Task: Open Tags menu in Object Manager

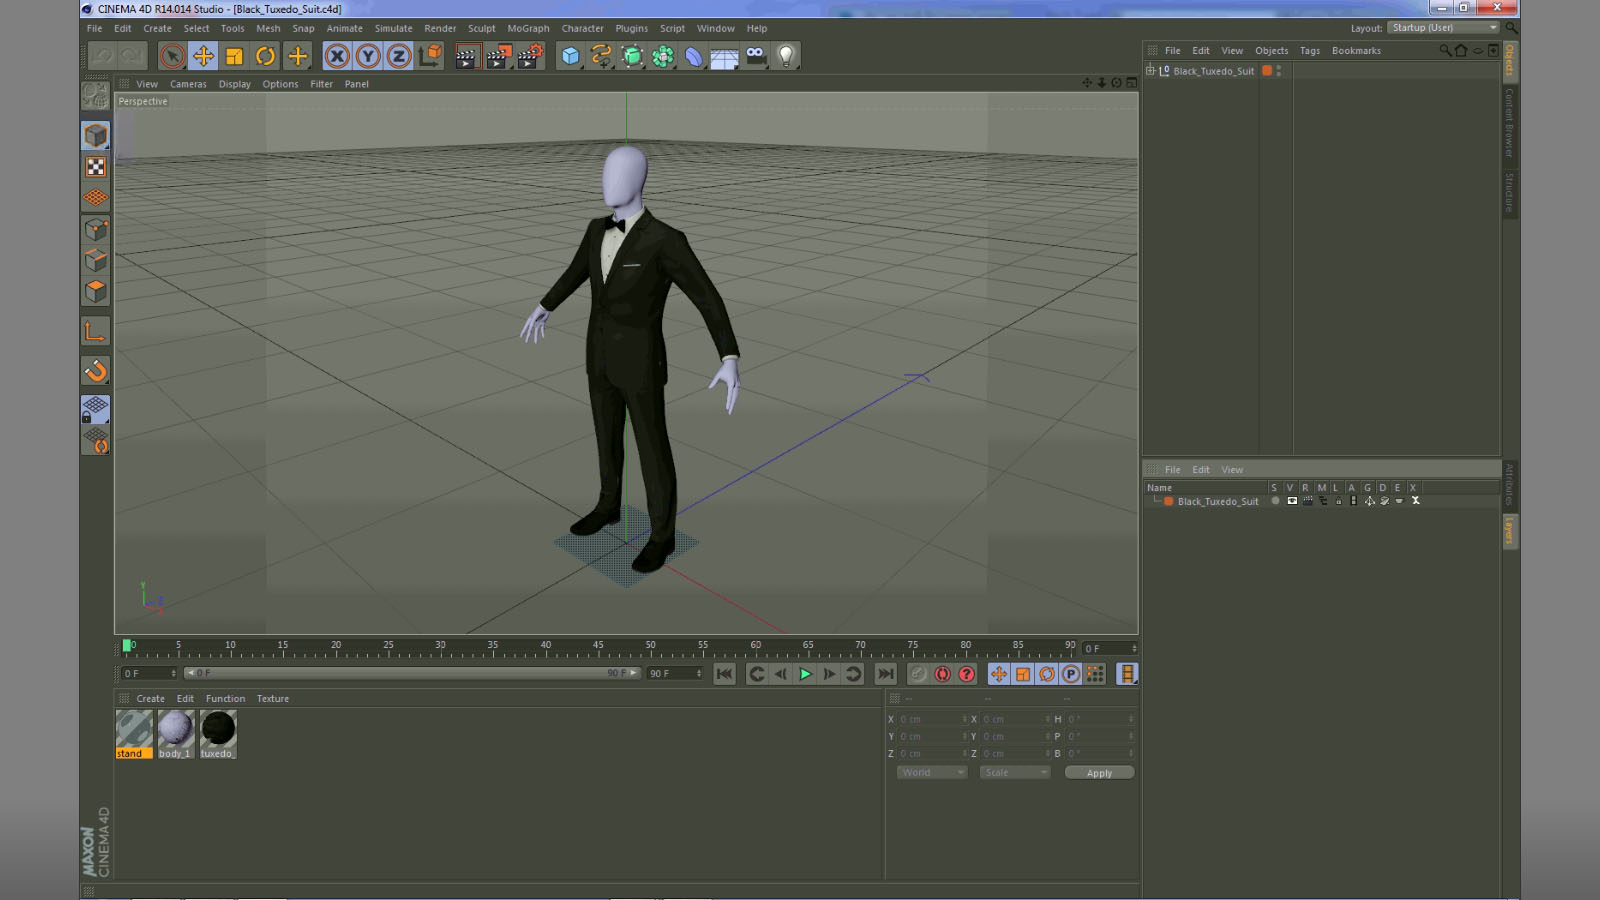Action: coord(1310,50)
